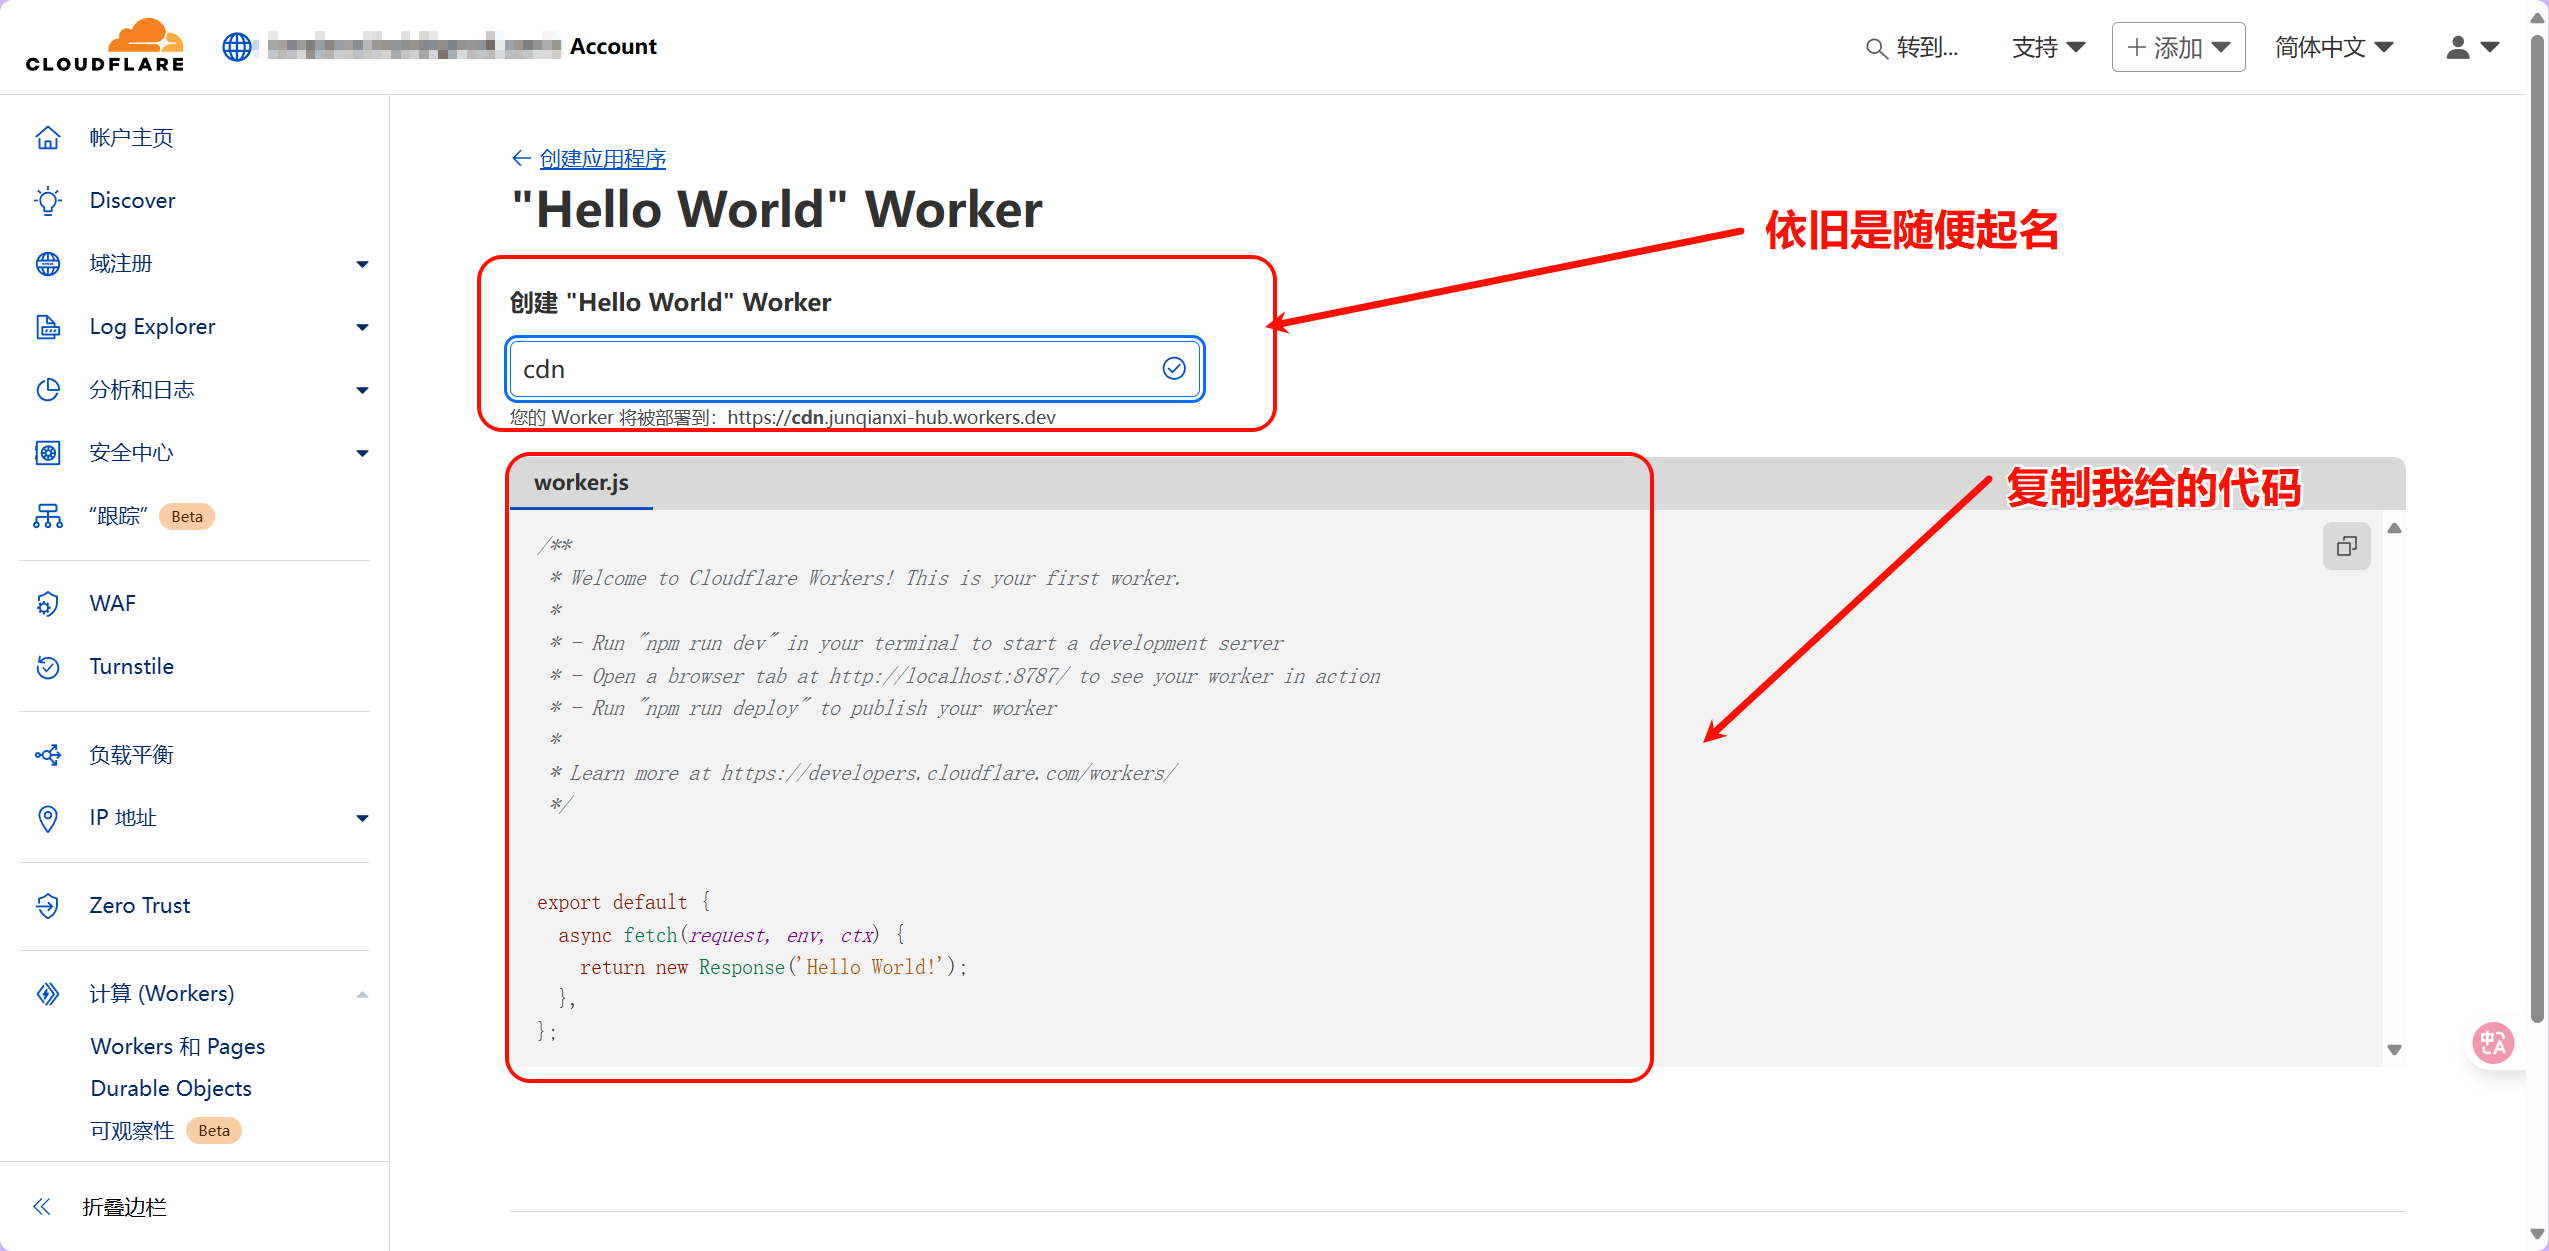Click the code editor scroll down arrow

pos(2394,1049)
